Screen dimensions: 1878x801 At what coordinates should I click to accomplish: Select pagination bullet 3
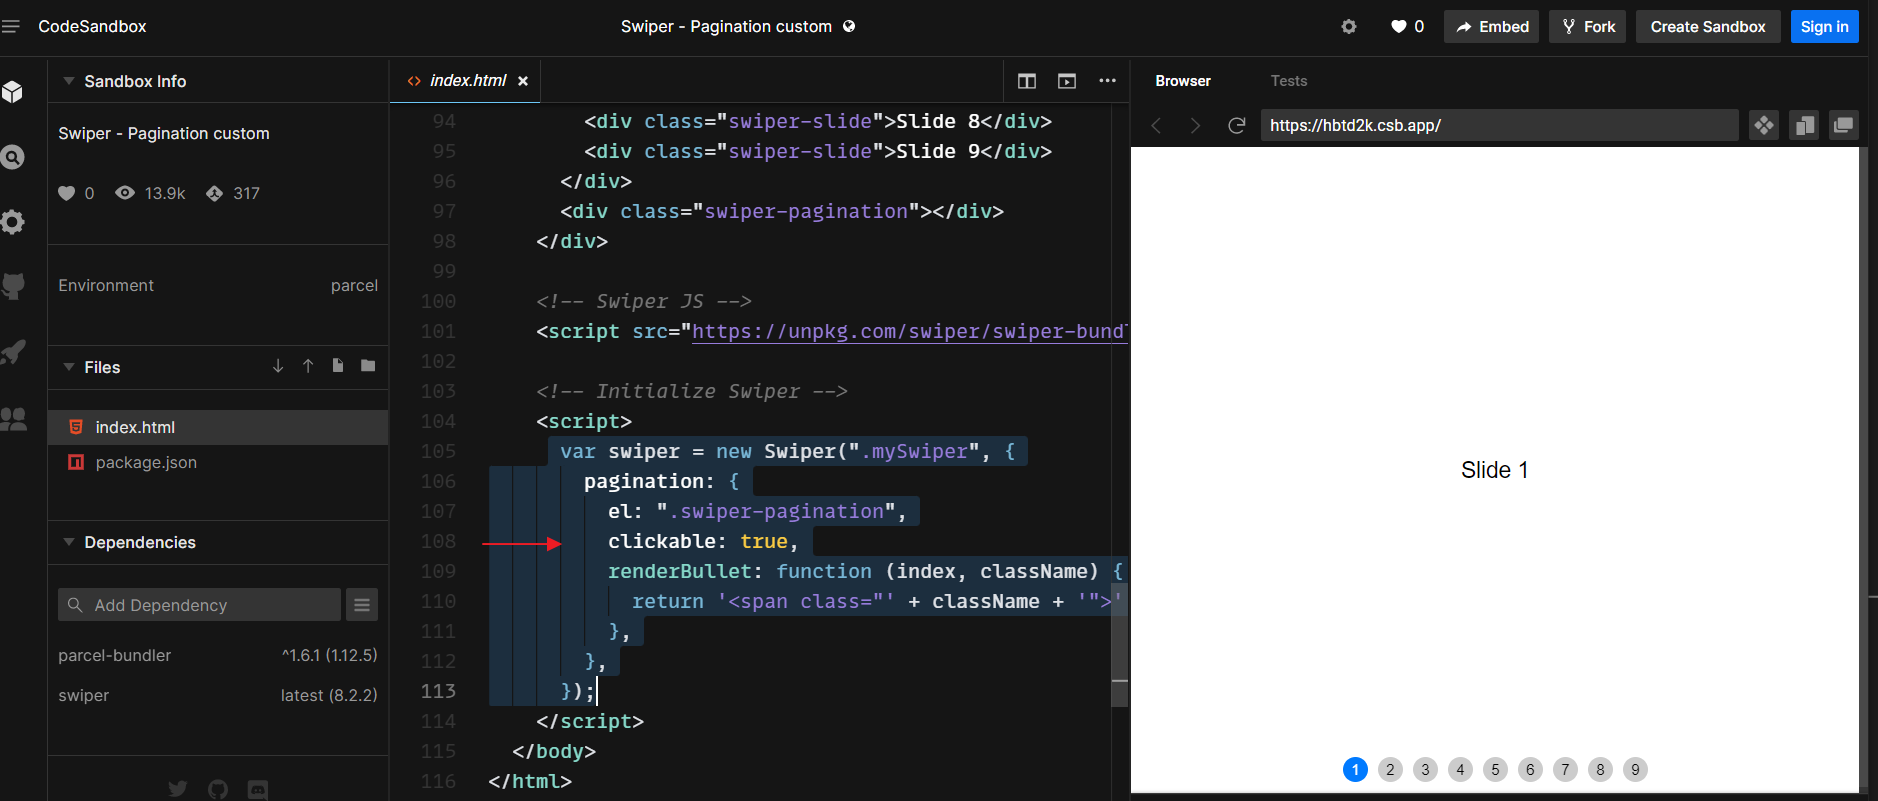pyautogui.click(x=1425, y=769)
